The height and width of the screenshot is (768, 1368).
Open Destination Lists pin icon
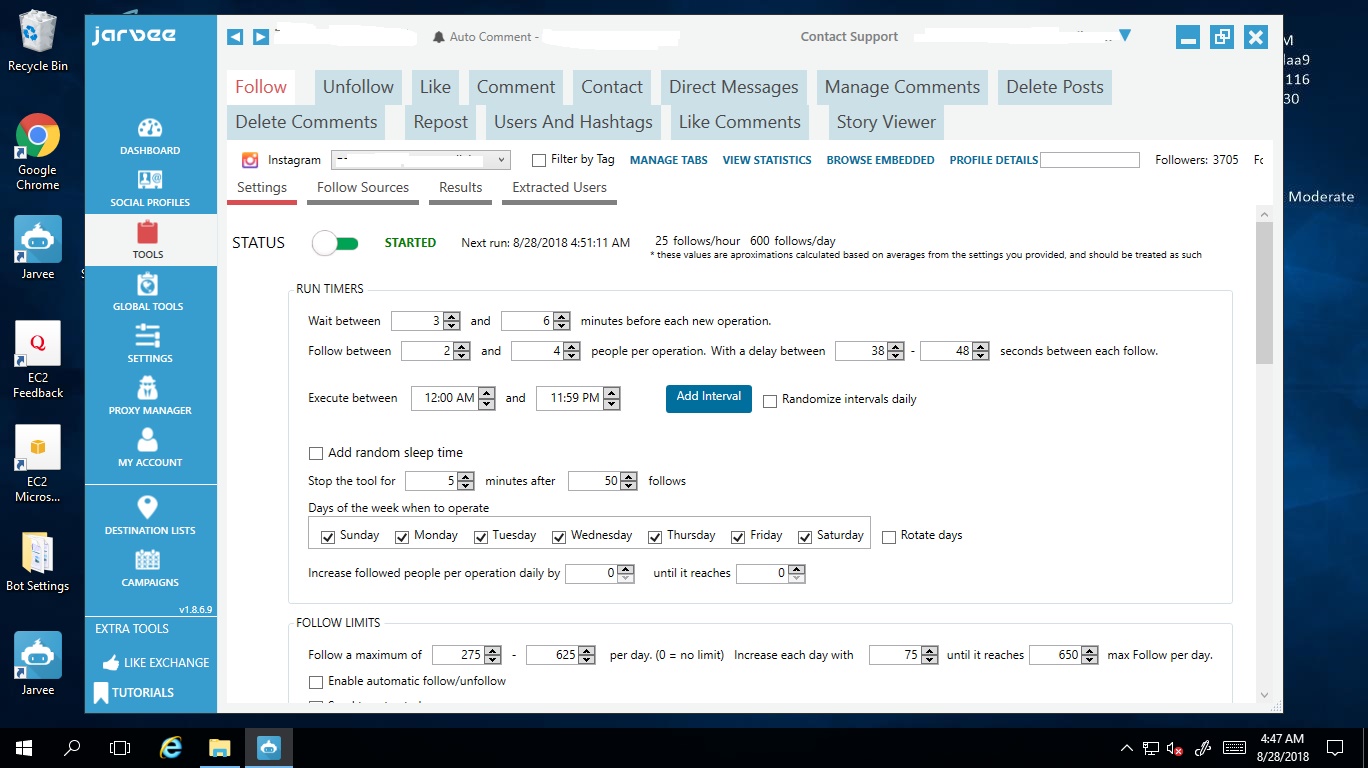[x=148, y=507]
